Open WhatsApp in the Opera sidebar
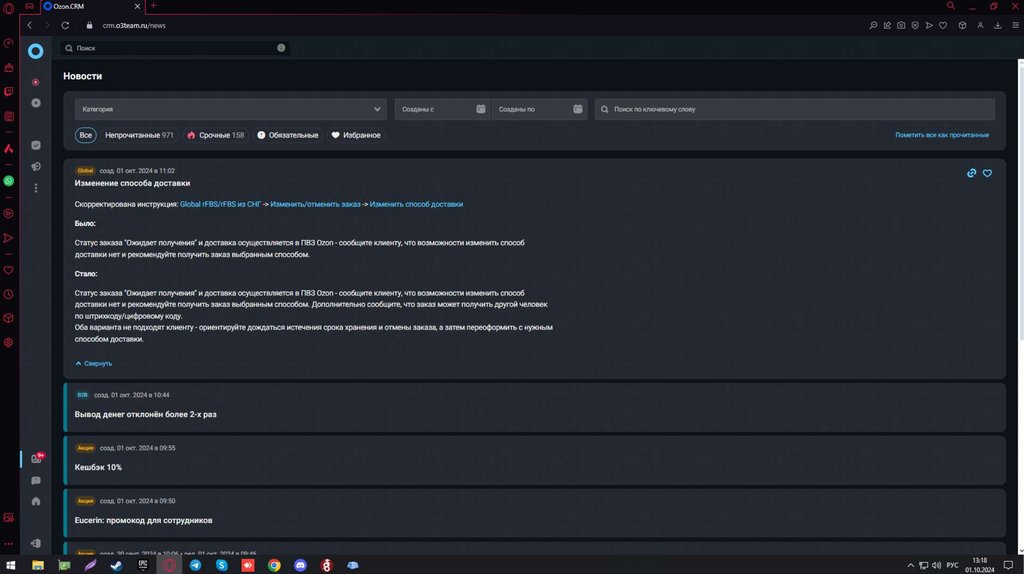1024x574 pixels. click(8, 181)
